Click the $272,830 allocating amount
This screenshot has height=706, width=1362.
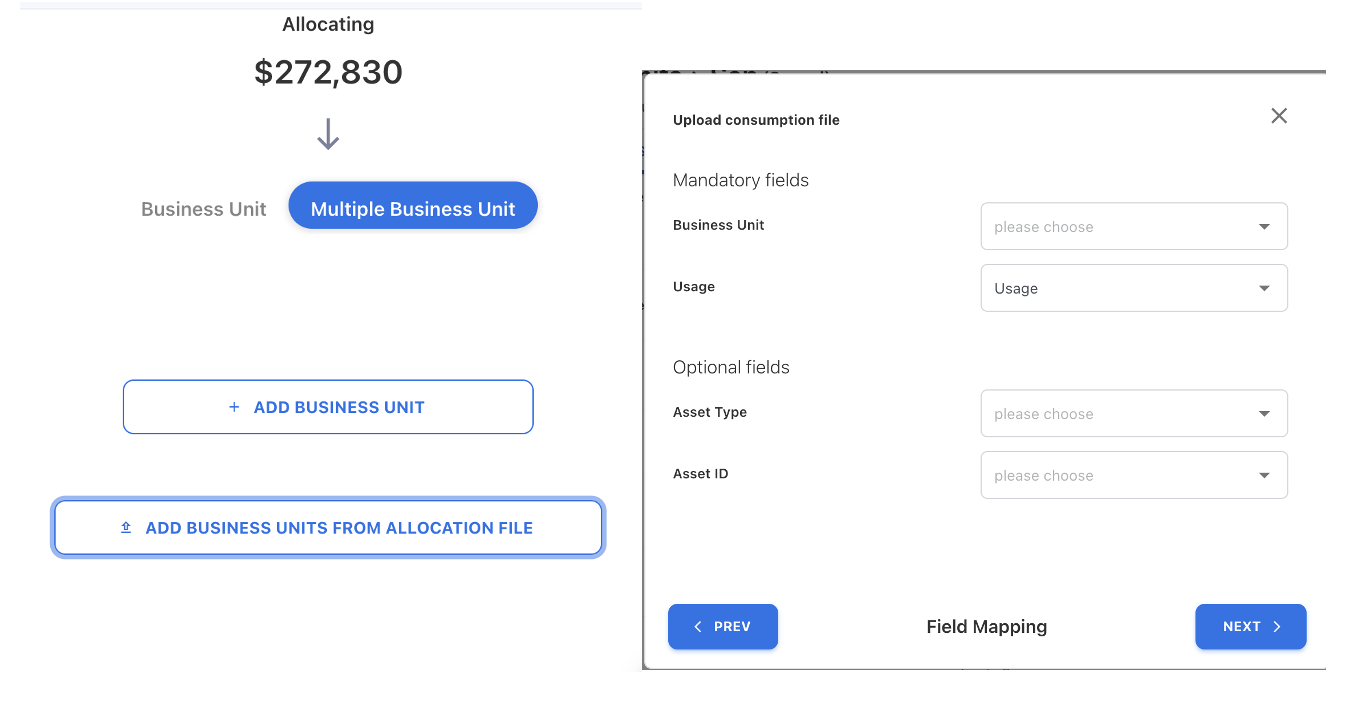tap(328, 72)
